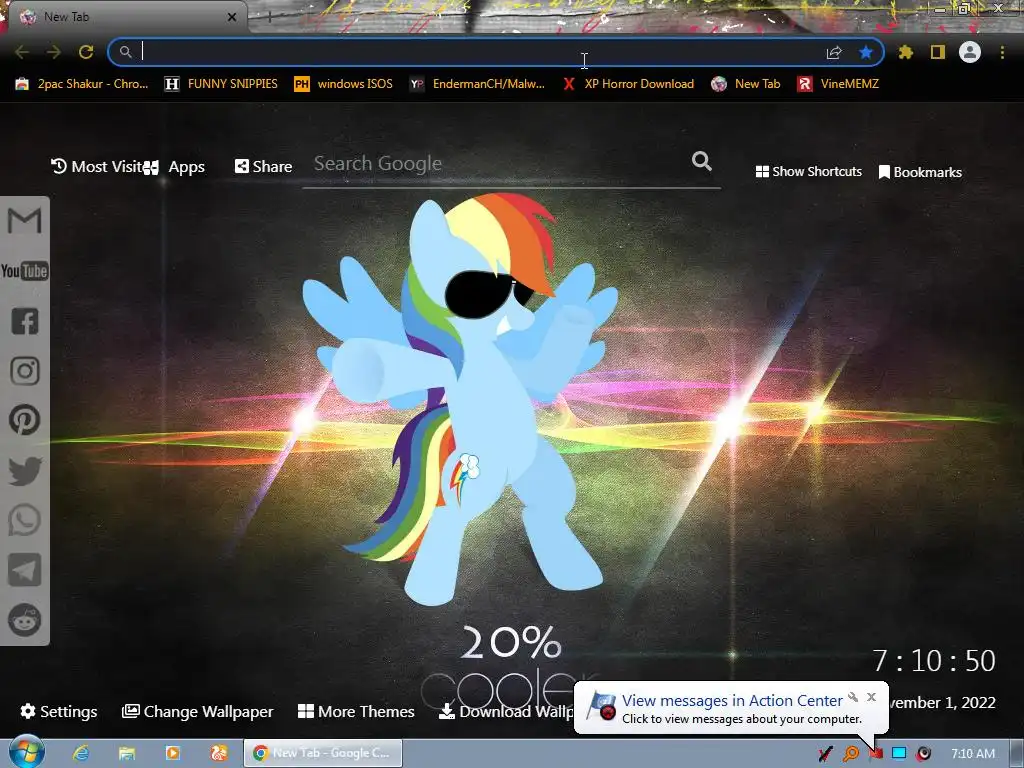The height and width of the screenshot is (768, 1024).
Task: Select Chrome New Tab taskbar button
Action: pos(323,753)
